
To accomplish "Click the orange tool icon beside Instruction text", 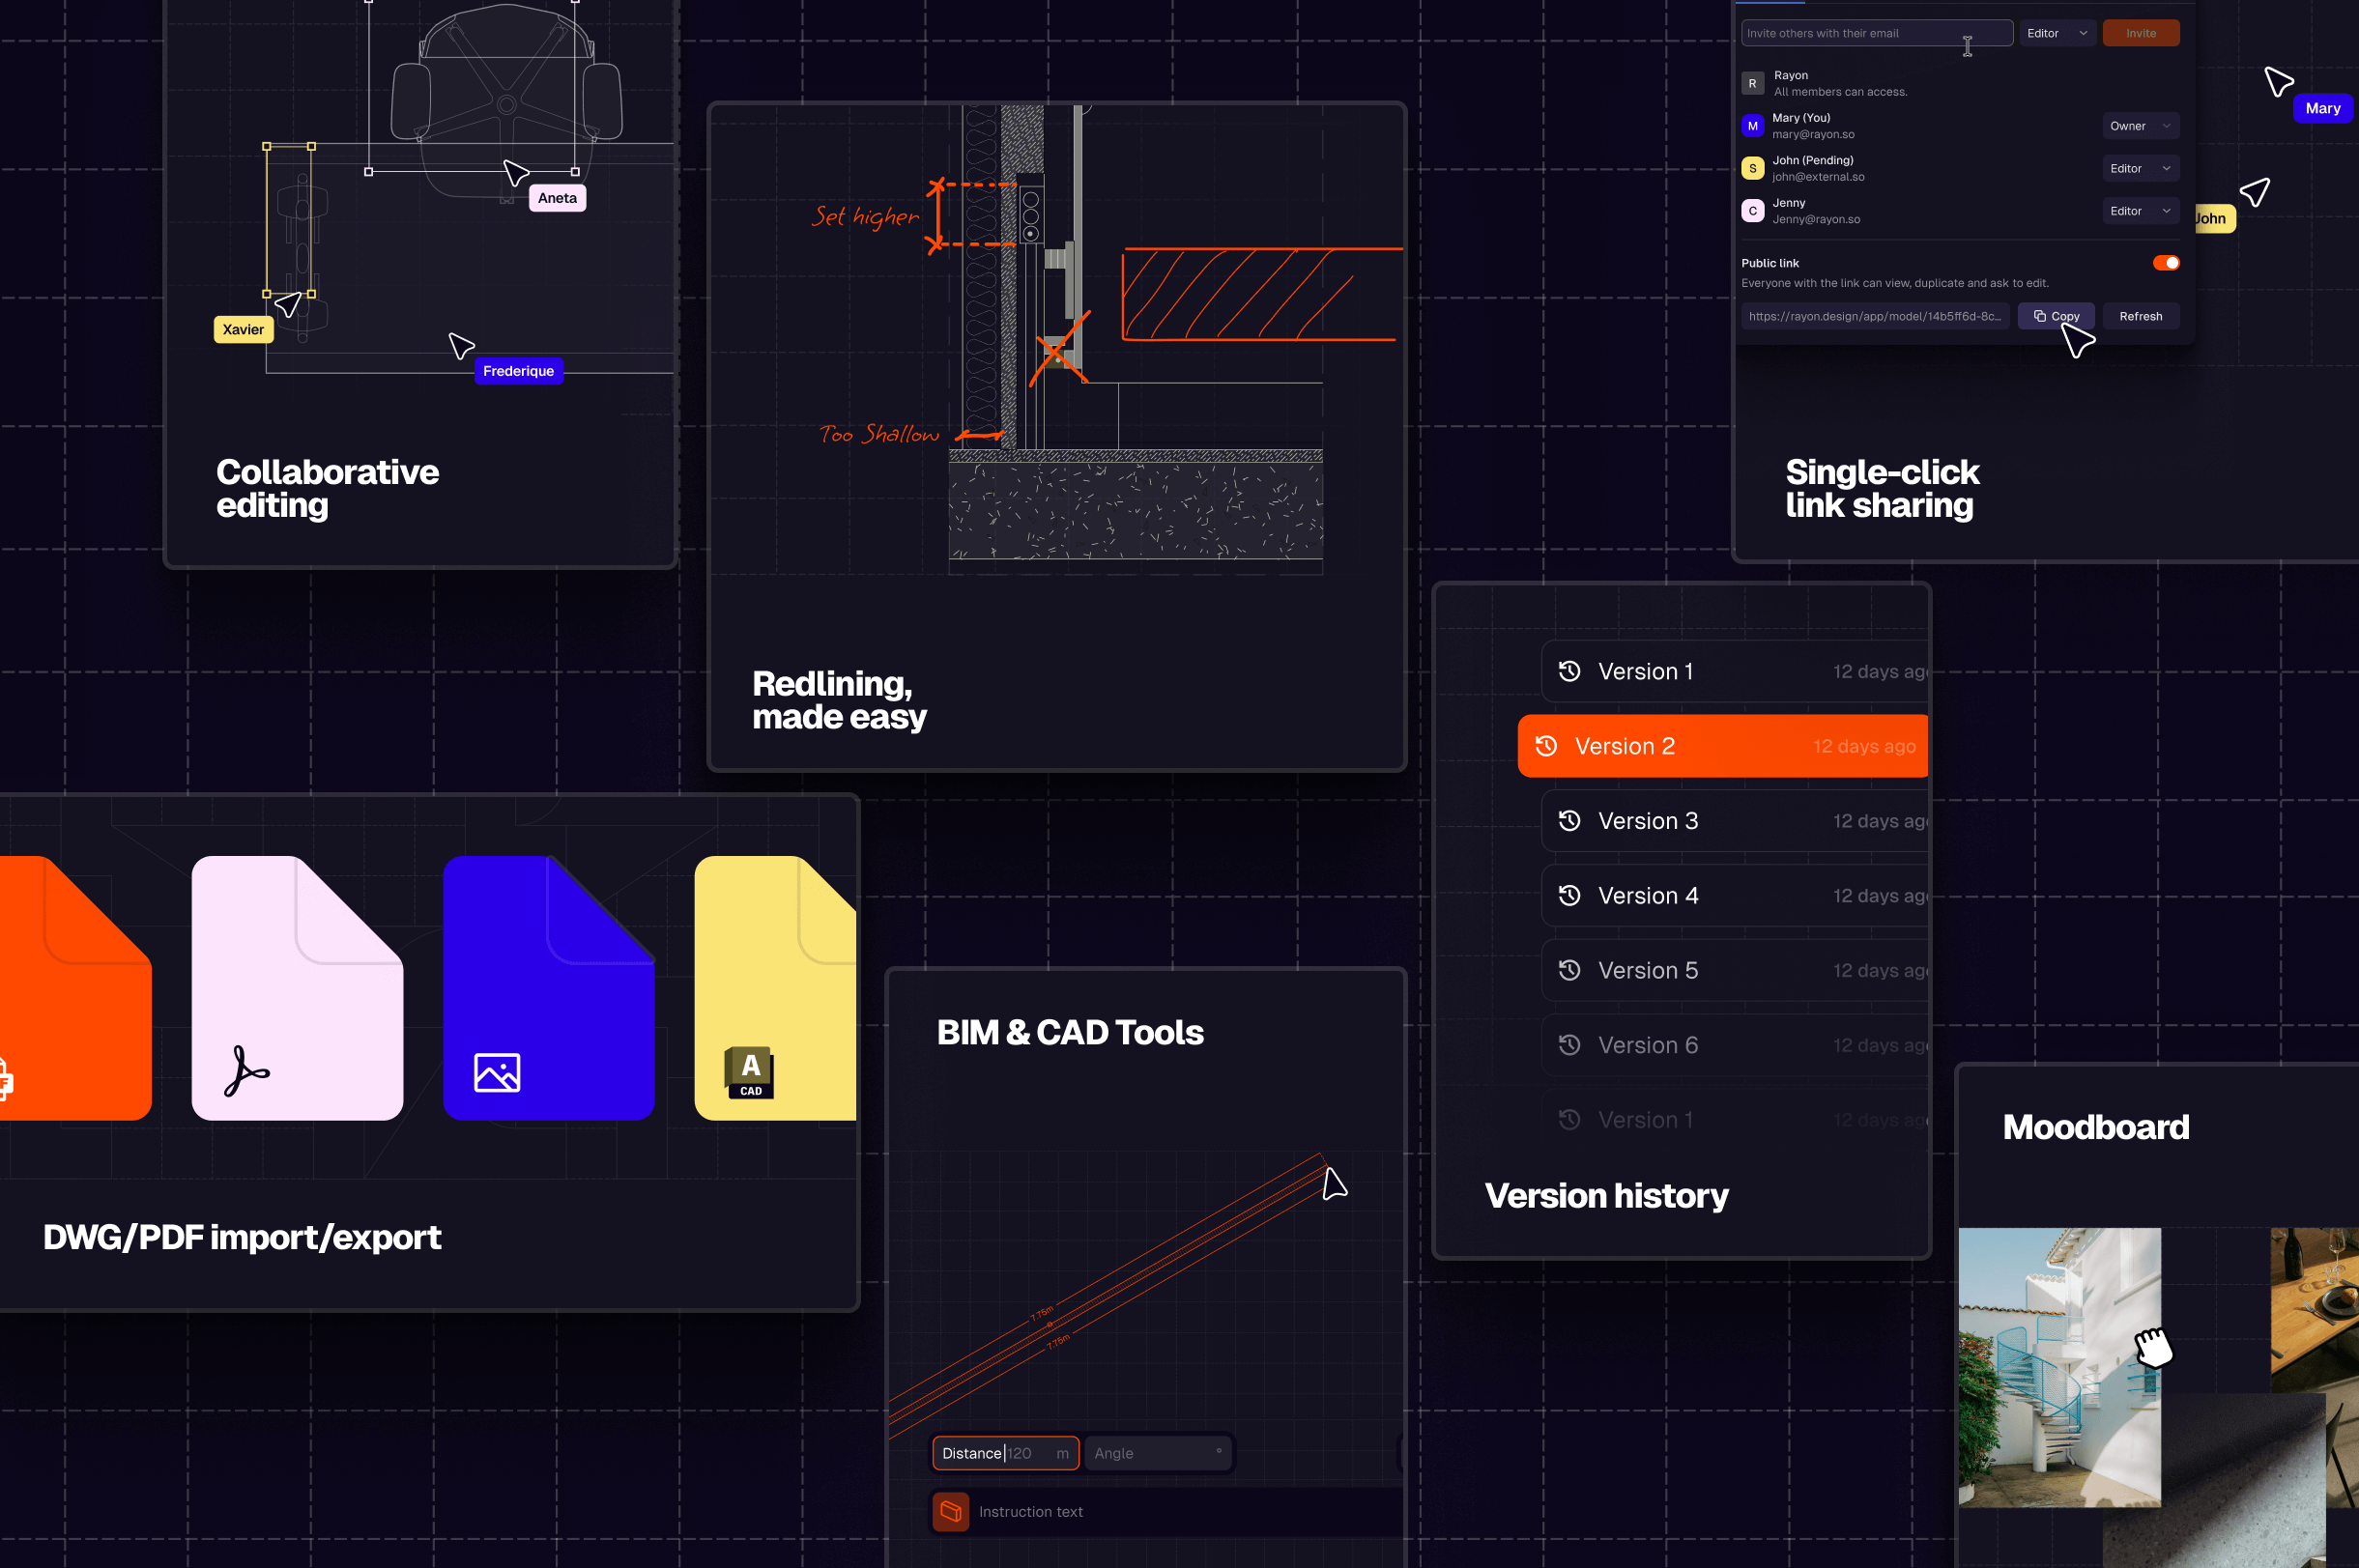I will click(950, 1511).
